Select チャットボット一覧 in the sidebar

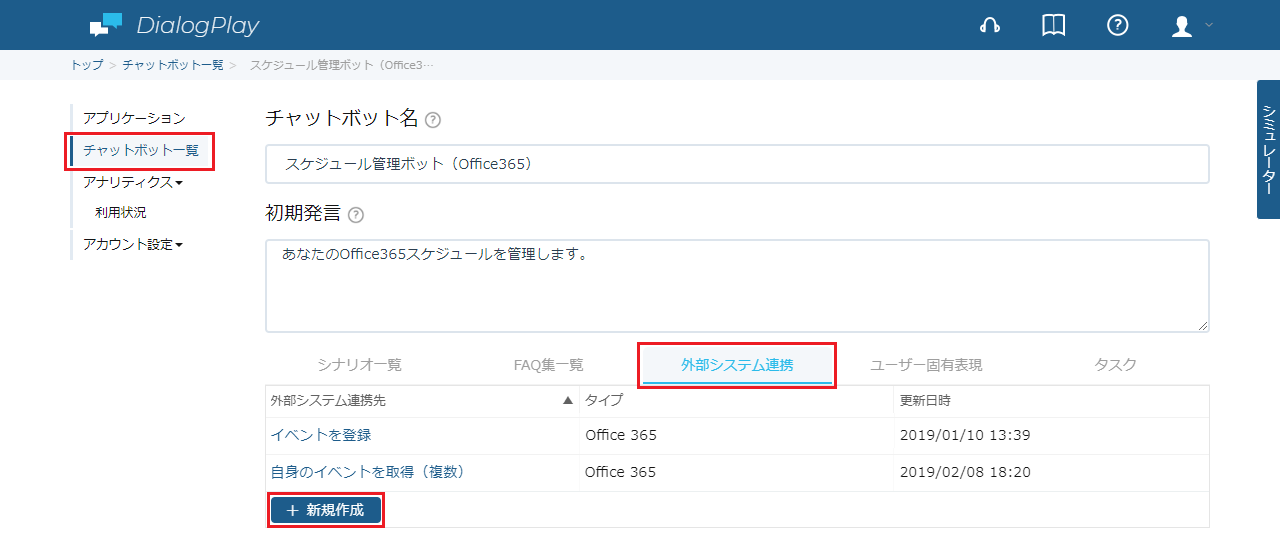click(x=141, y=151)
